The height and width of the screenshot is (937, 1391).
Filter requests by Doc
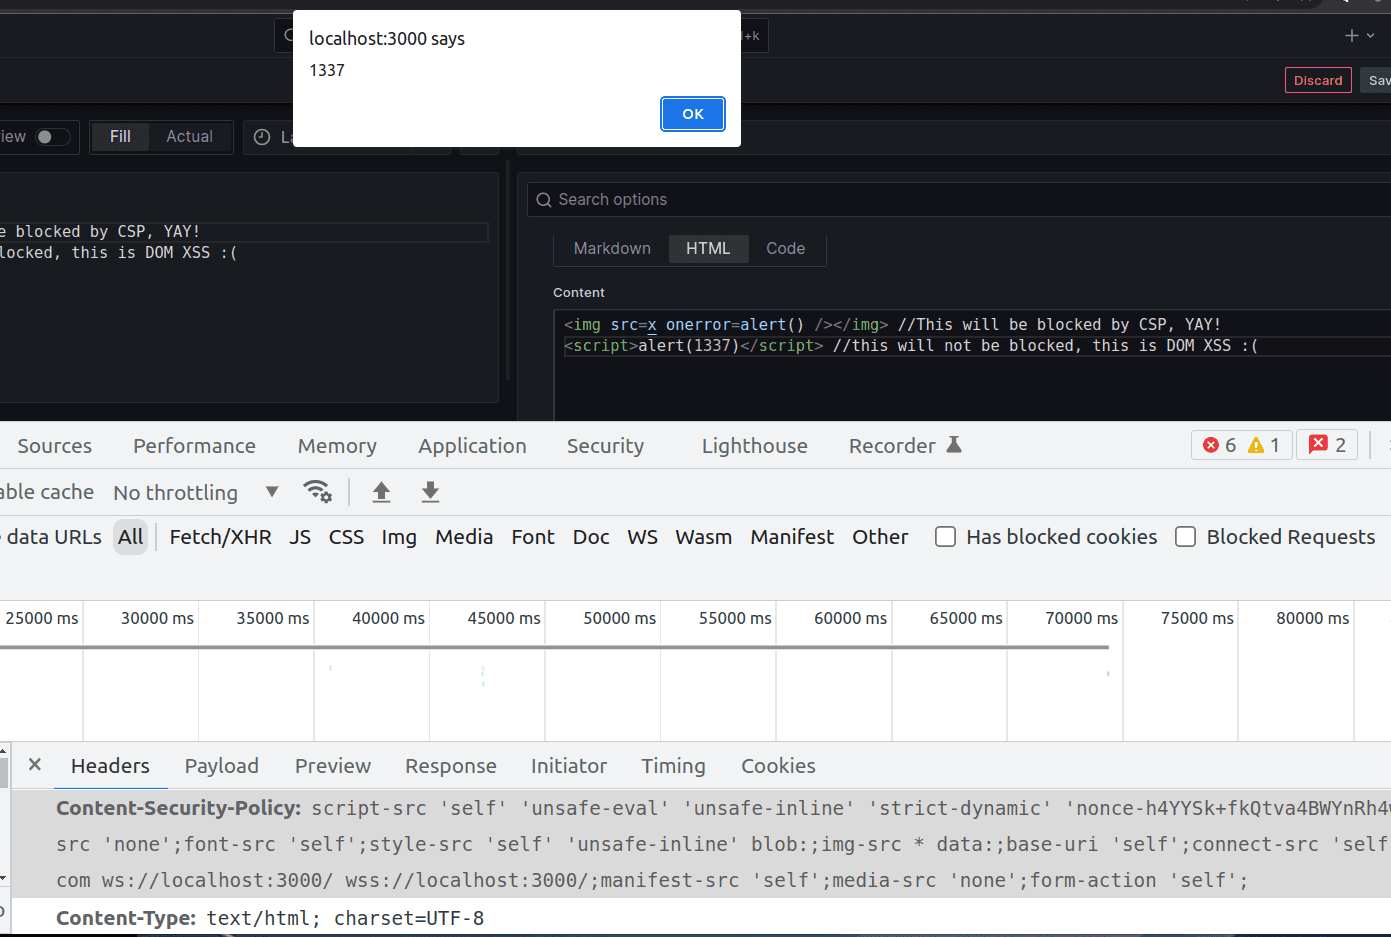[591, 537]
